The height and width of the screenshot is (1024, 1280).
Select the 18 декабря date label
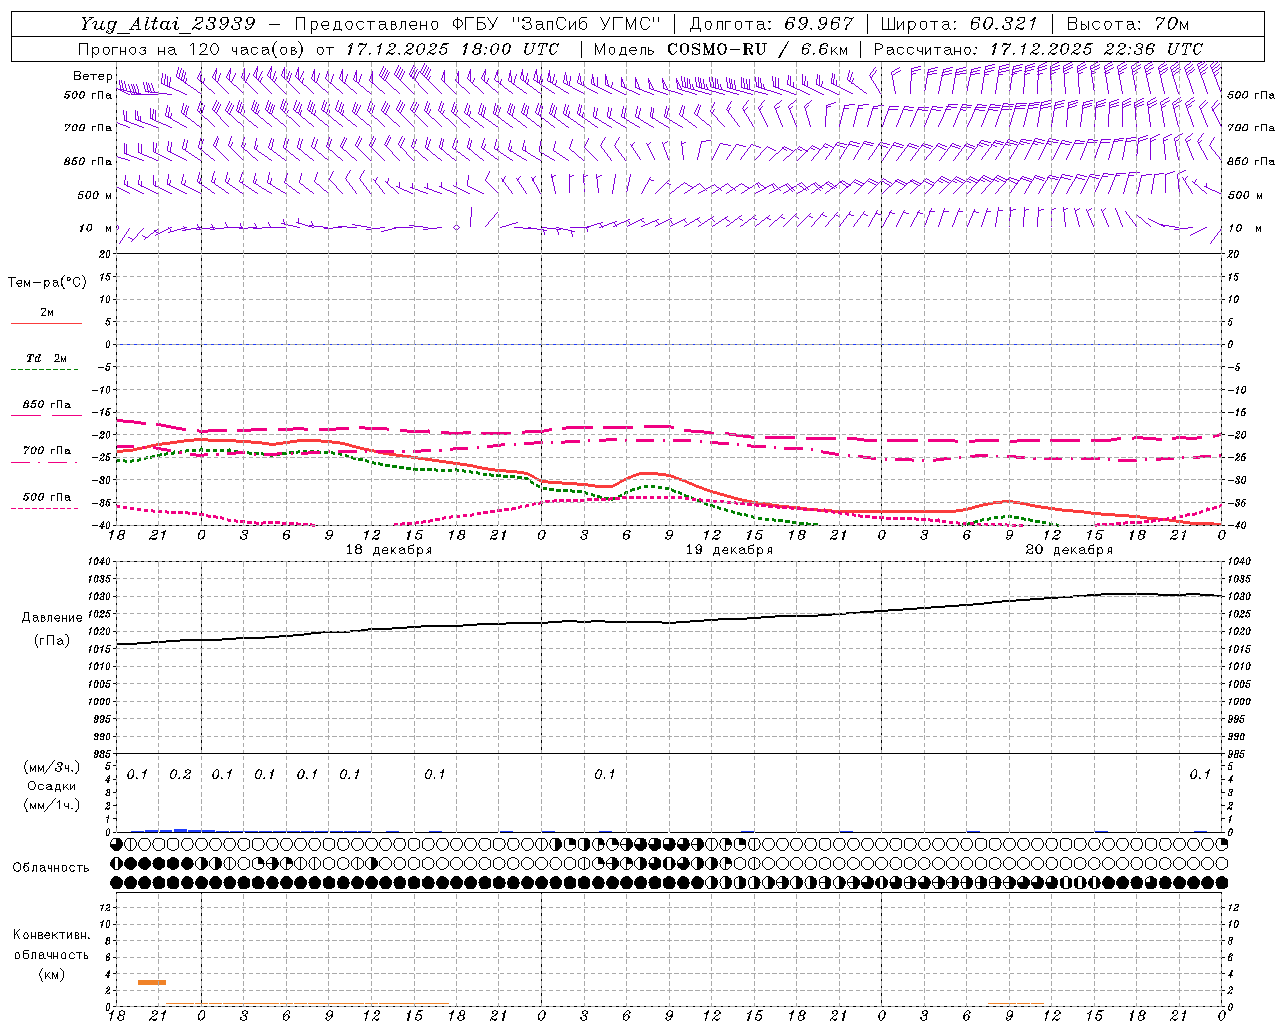point(389,550)
